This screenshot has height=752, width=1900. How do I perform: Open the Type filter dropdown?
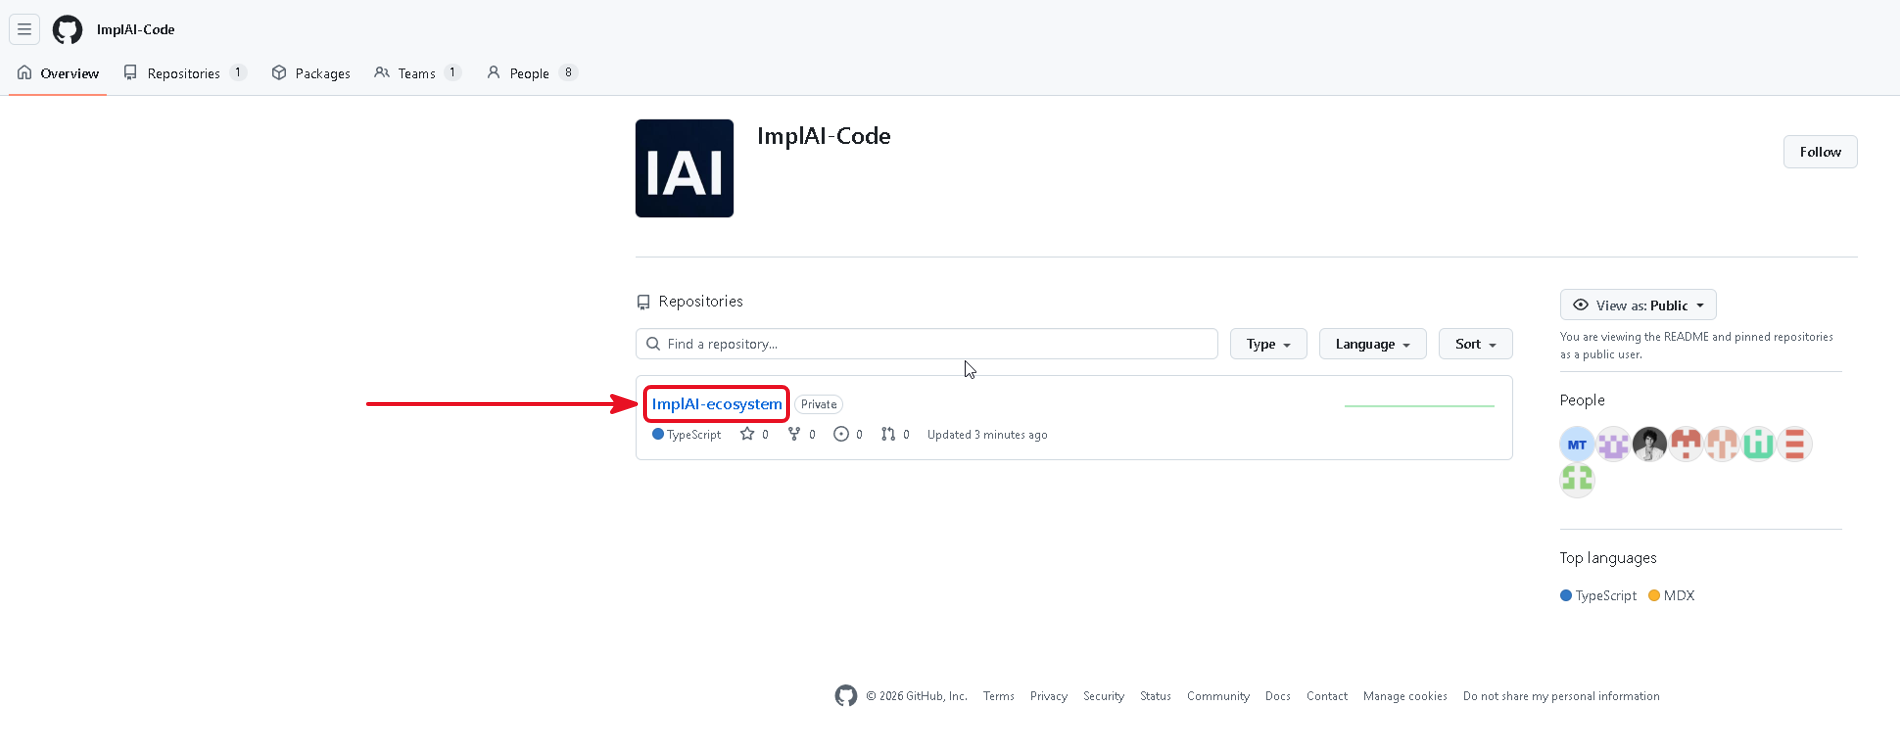click(1268, 344)
